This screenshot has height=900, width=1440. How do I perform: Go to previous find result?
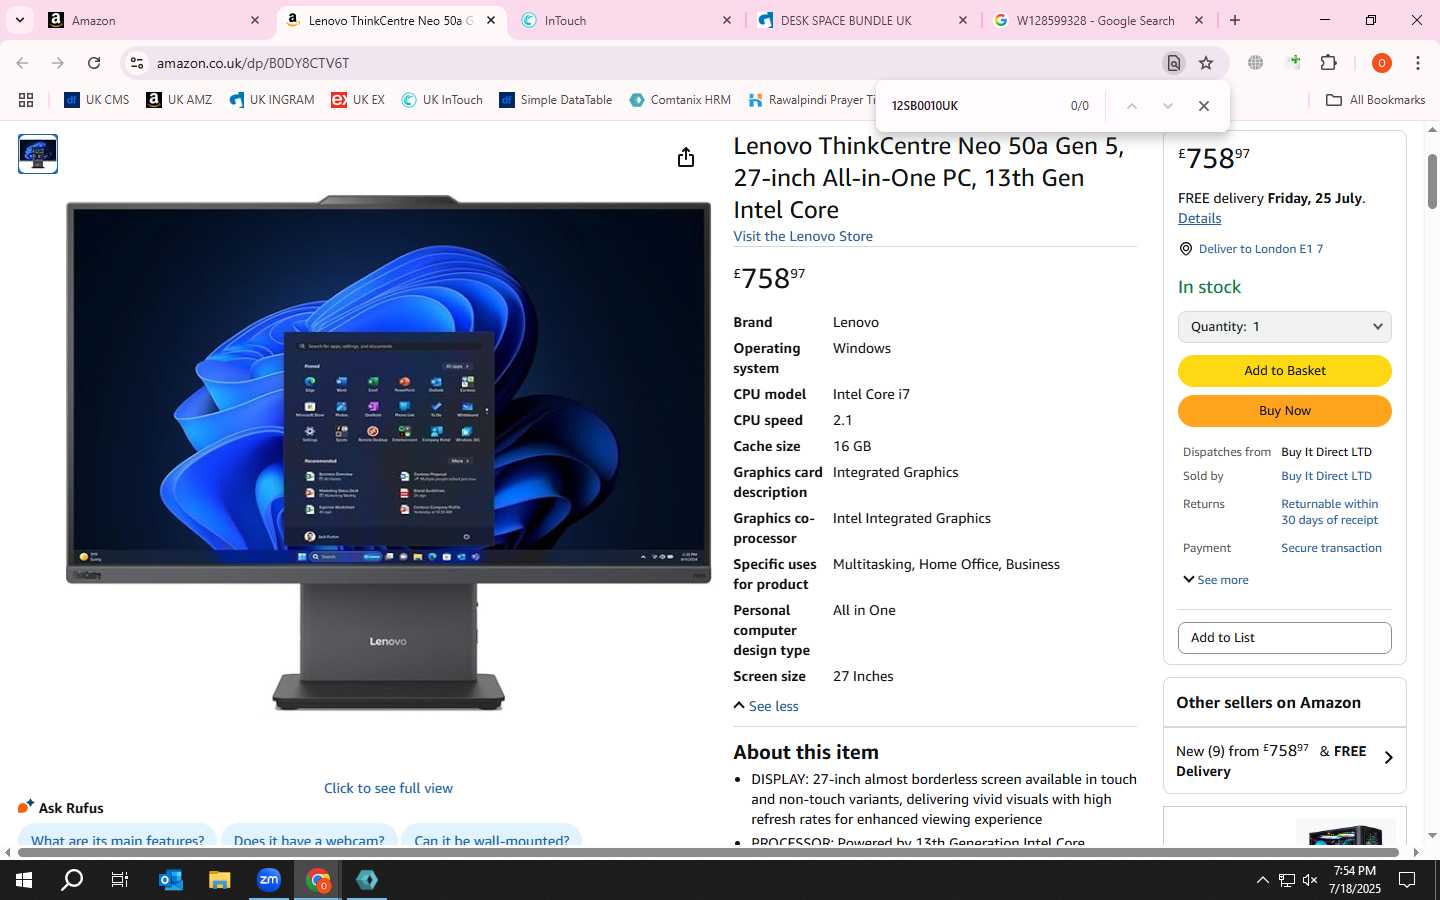(1132, 106)
